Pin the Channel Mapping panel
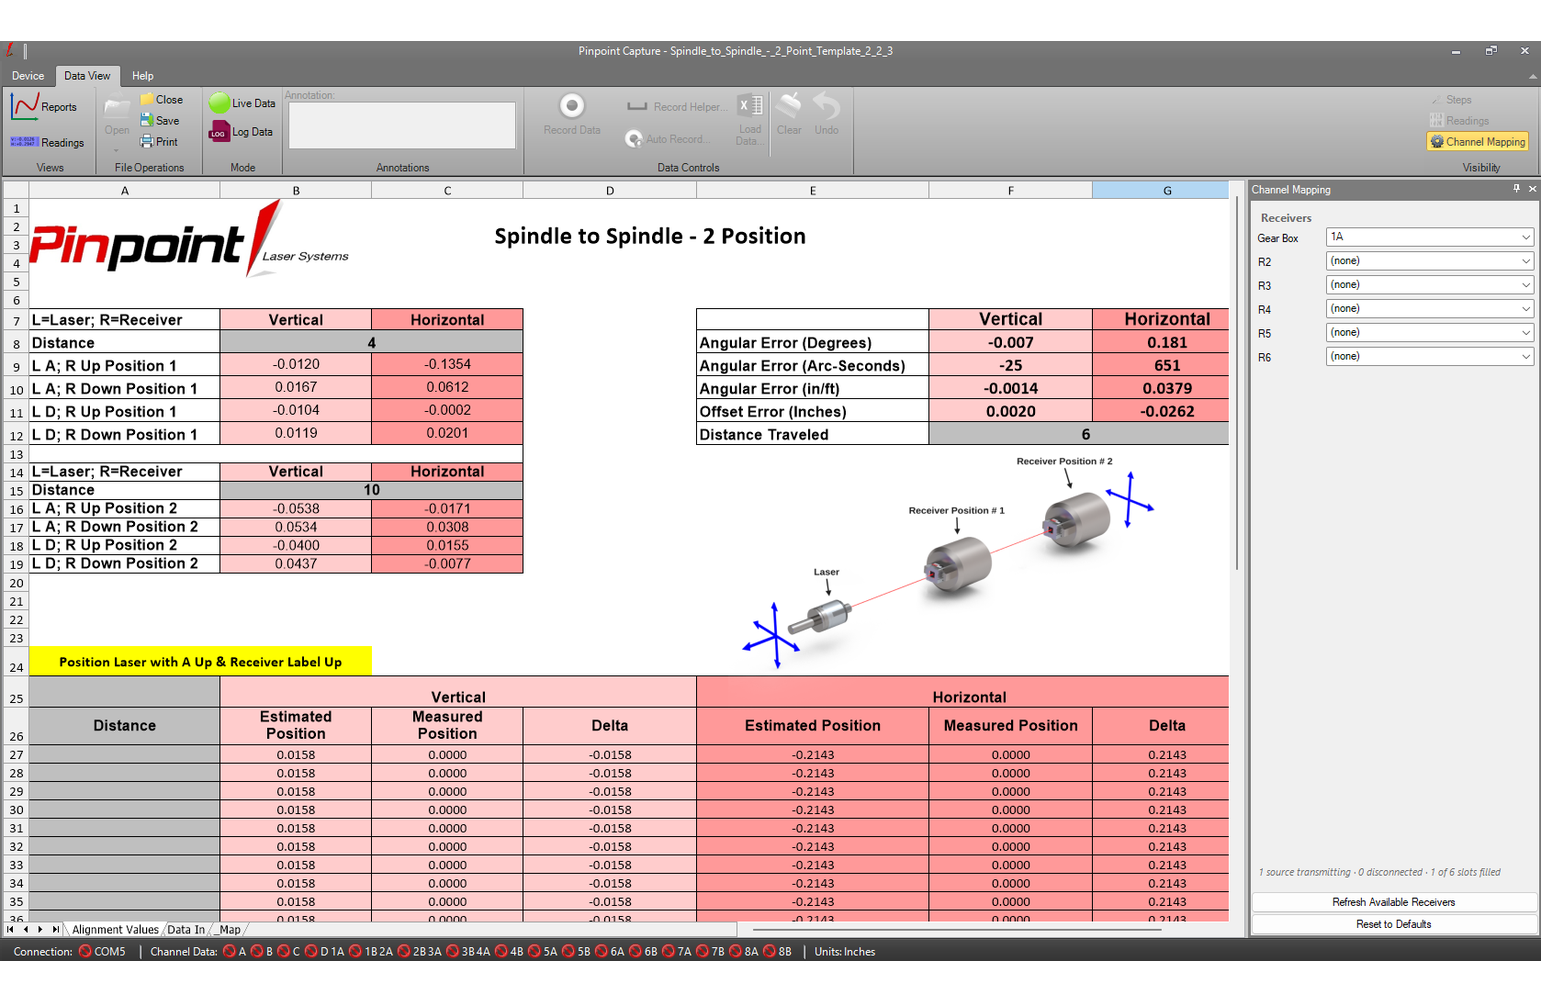 point(1516,189)
